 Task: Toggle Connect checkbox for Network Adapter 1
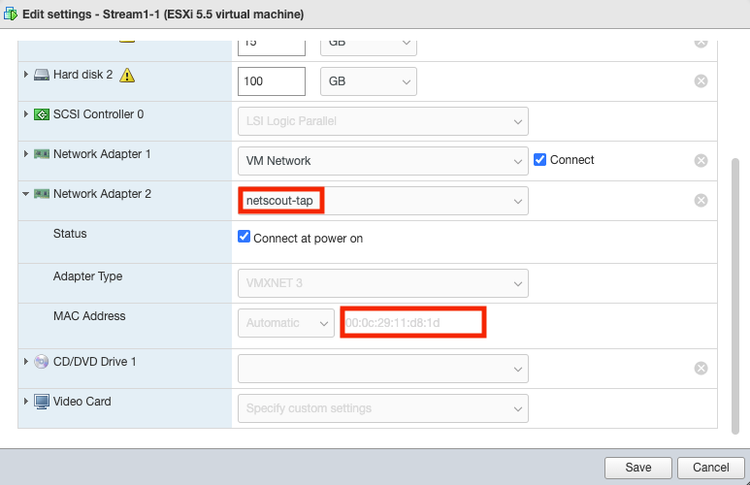[540, 159]
